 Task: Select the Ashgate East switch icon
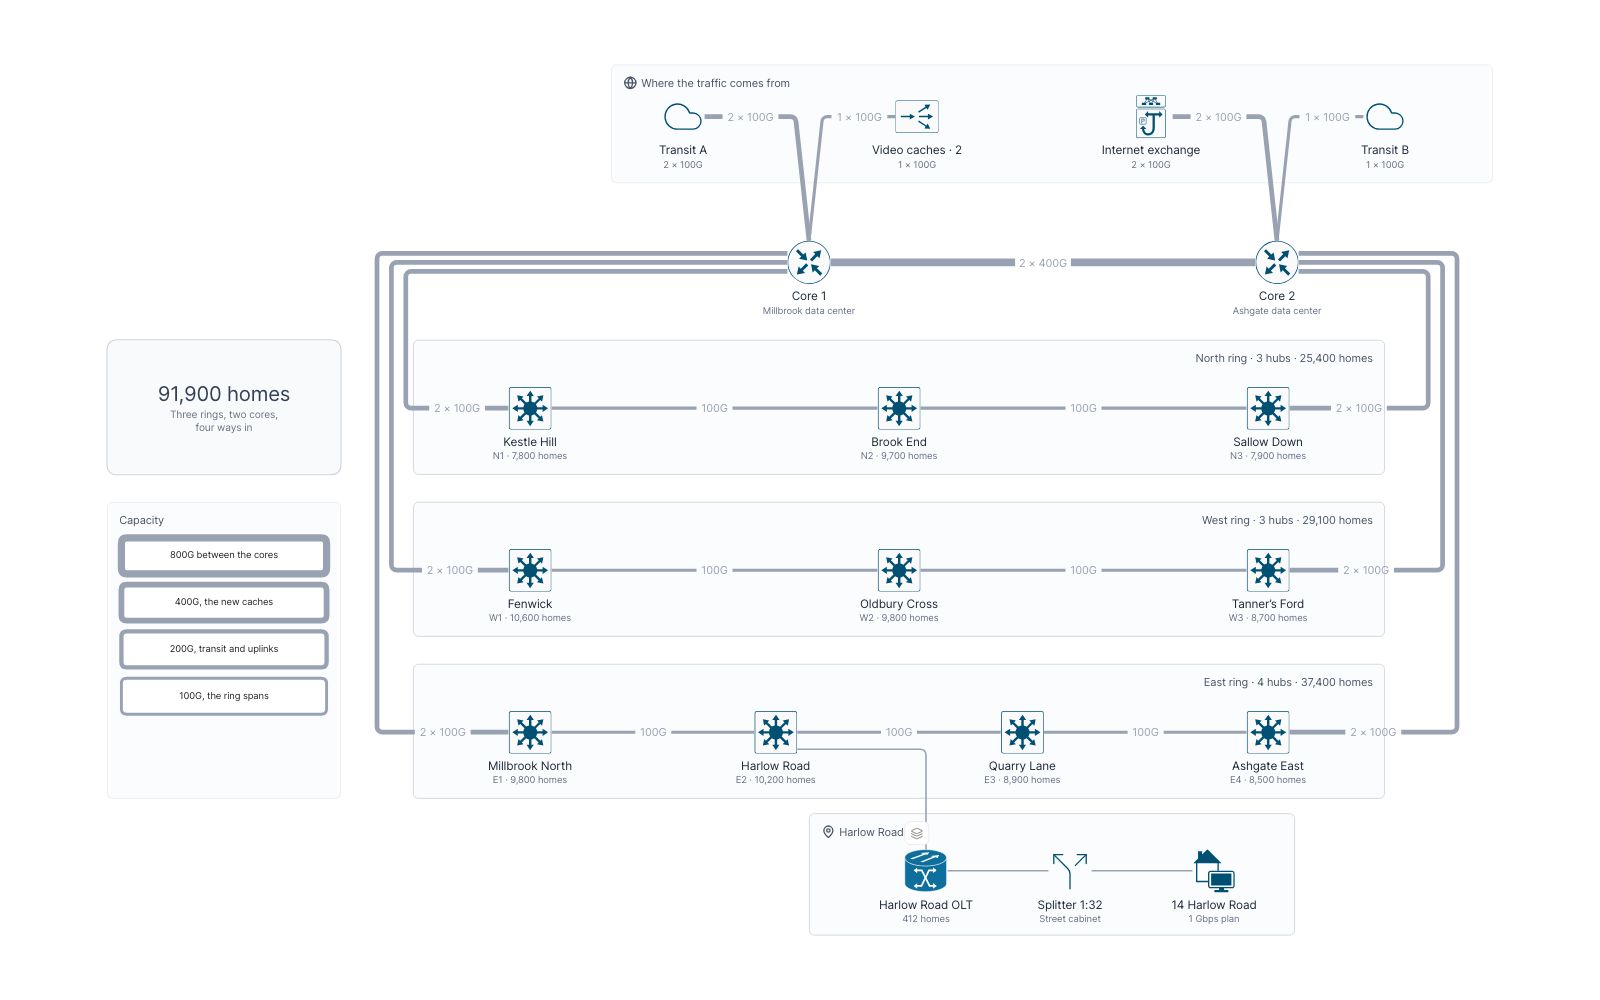[1268, 732]
